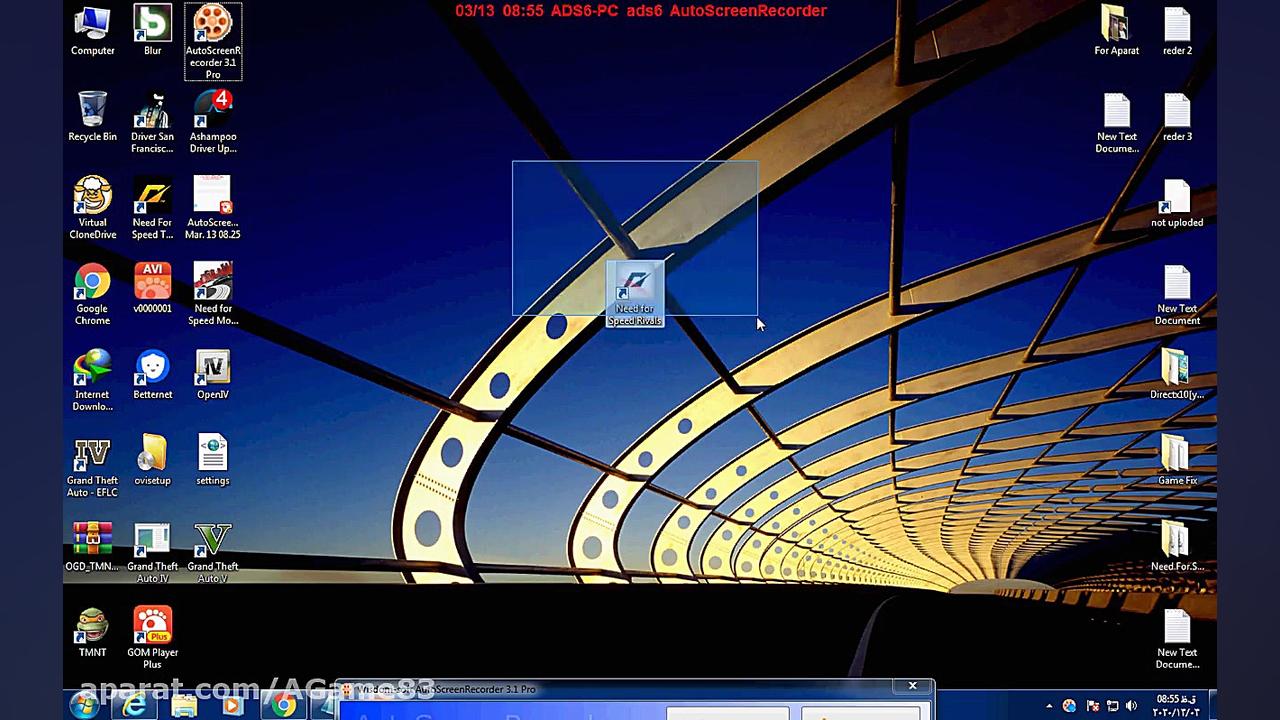Select the OGD_TMN... archive icon
The width and height of the screenshot is (1280, 720).
point(92,546)
